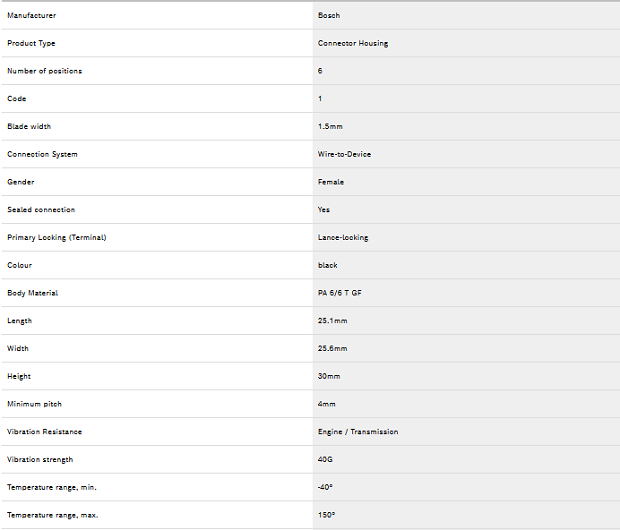620x530 pixels.
Task: Select the maximum temperature 150° value
Action: [327, 515]
